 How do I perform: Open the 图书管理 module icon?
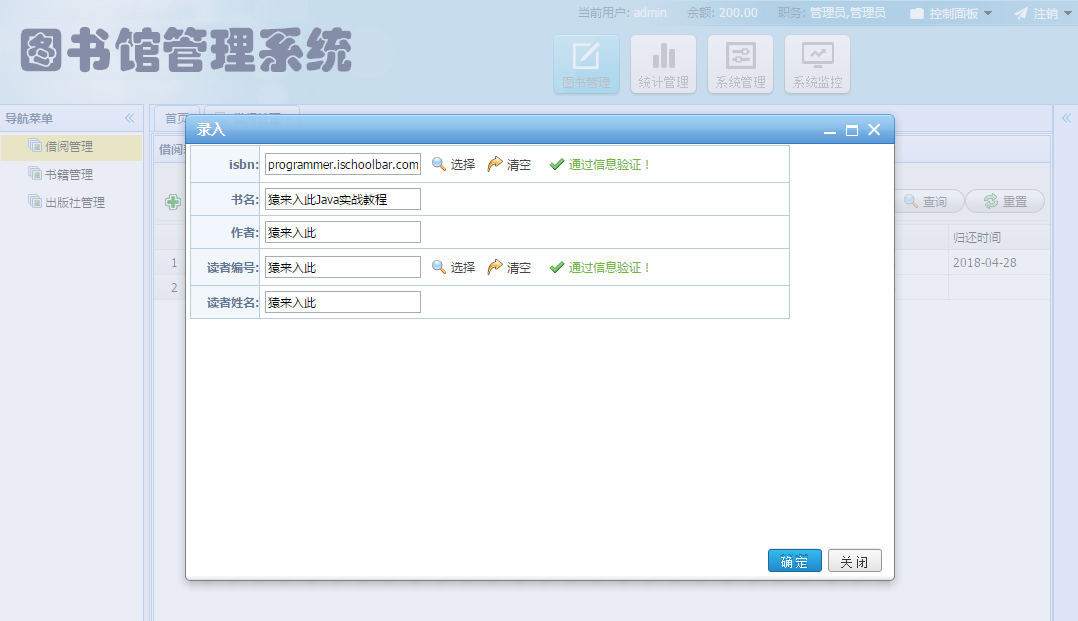coord(586,63)
